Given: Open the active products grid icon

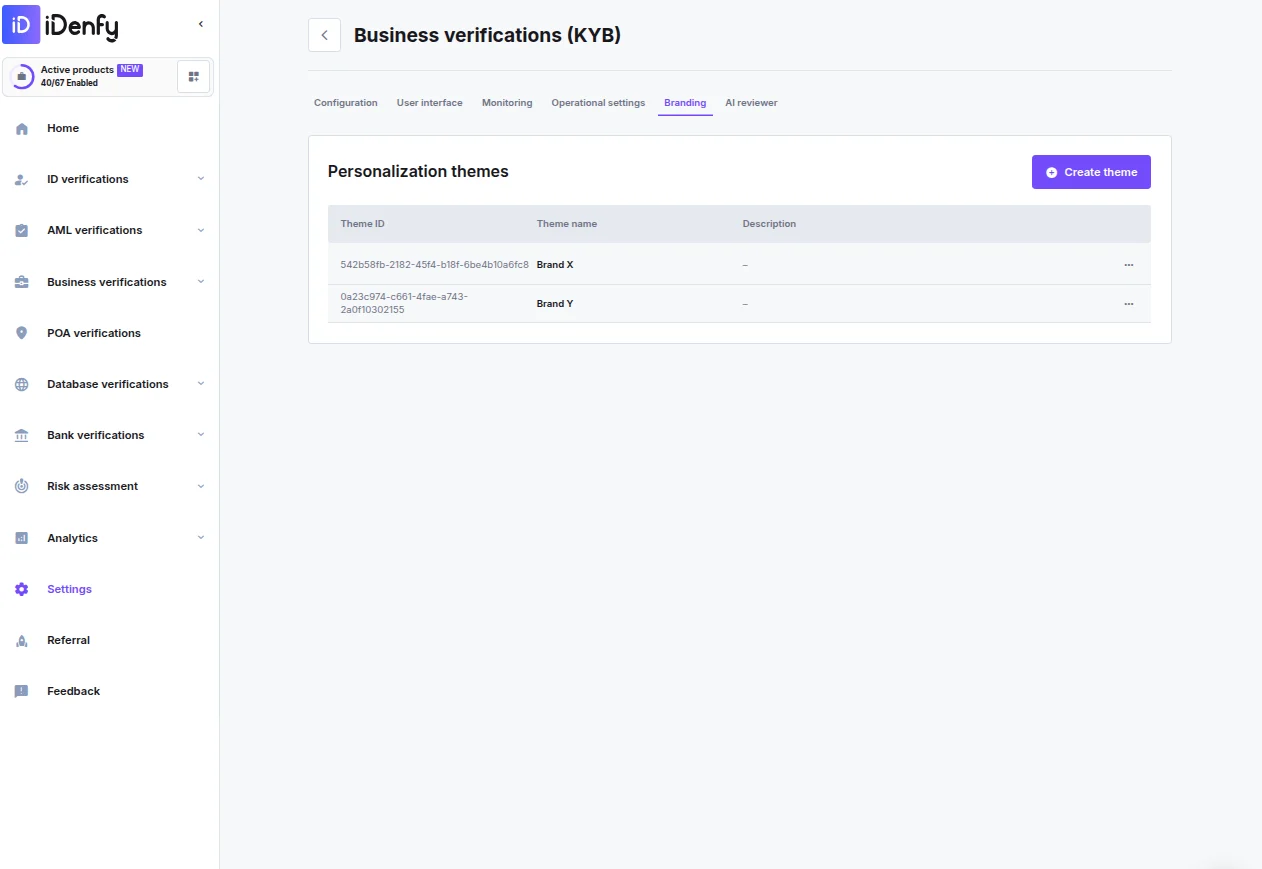Looking at the screenshot, I should click(x=194, y=77).
